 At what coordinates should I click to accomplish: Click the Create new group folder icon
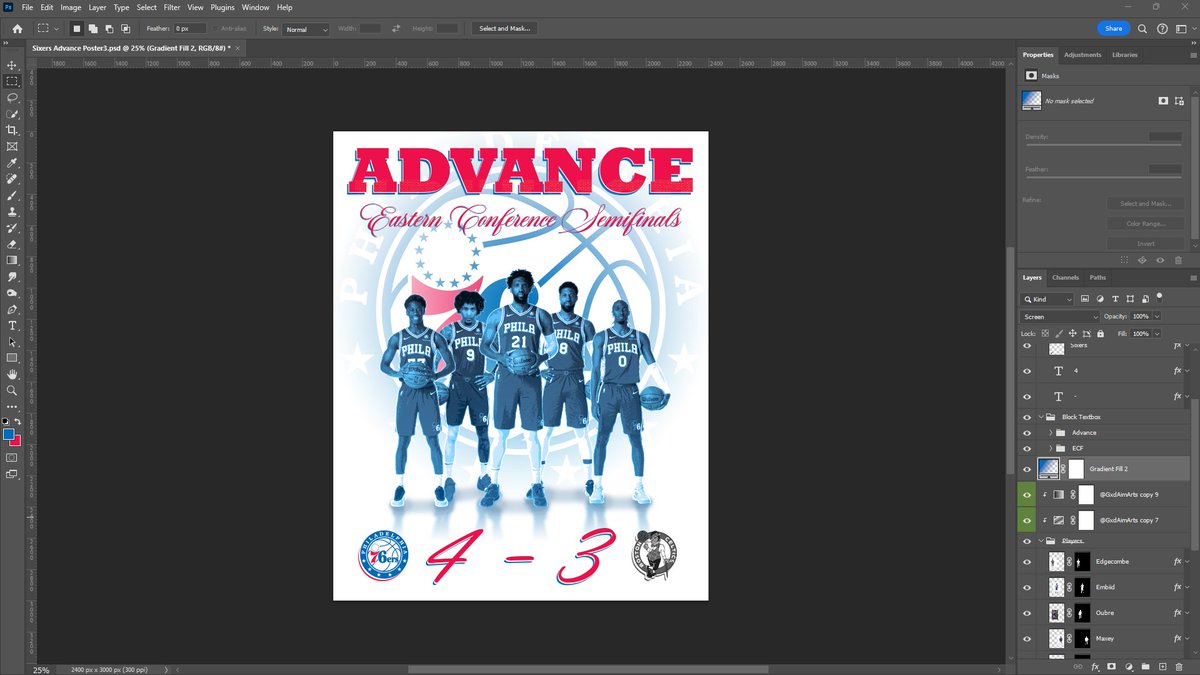[1145, 666]
